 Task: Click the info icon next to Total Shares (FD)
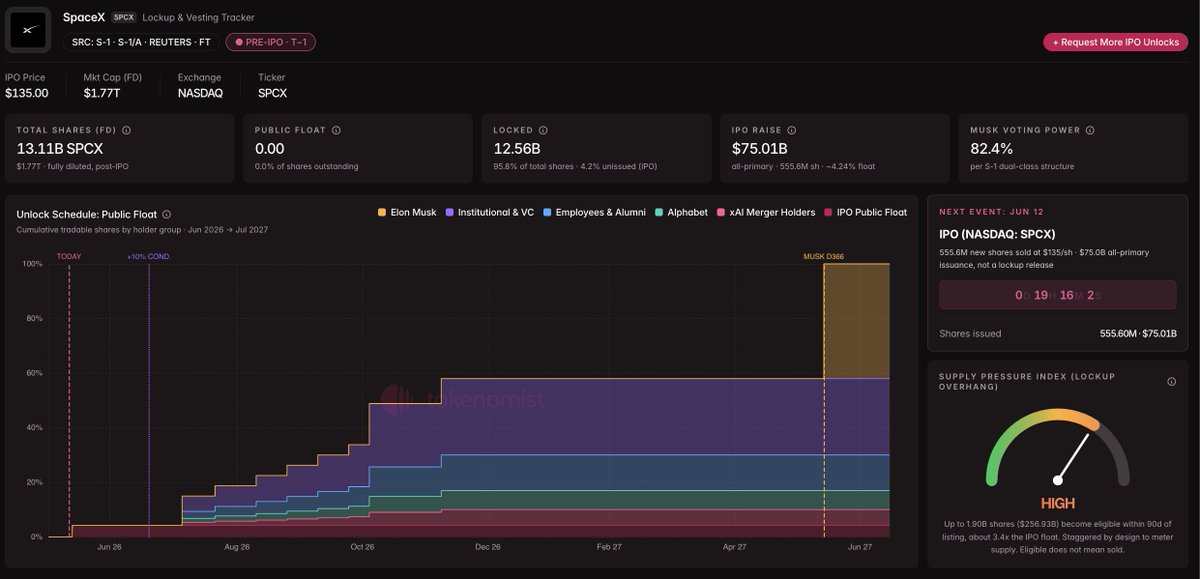(x=126, y=130)
